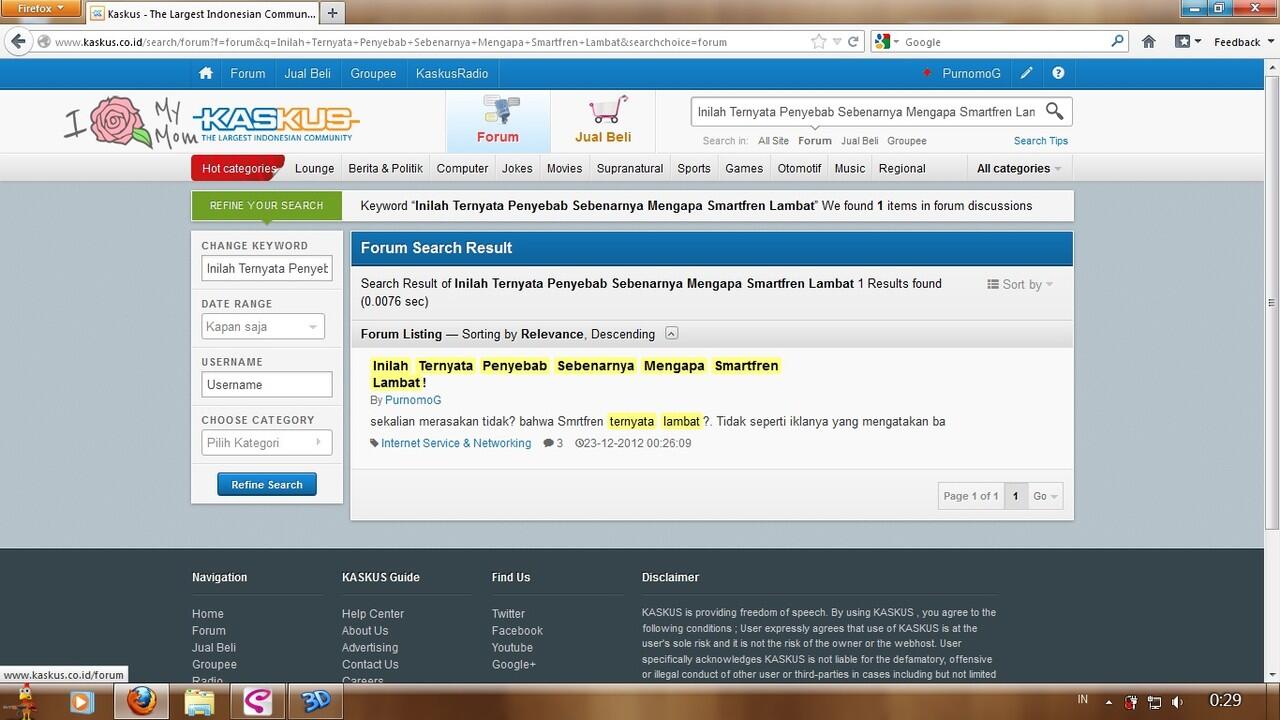Click the Google search magnifier in browser toolbar

tap(1118, 42)
